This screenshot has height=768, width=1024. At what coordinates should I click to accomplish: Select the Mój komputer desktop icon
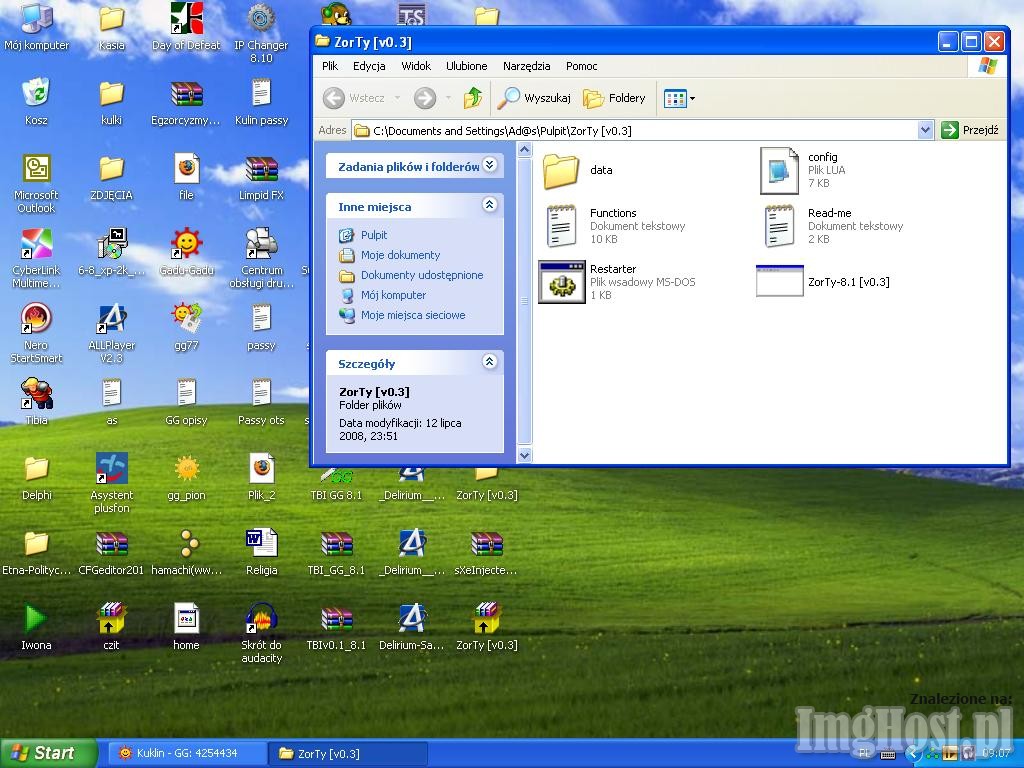37,27
